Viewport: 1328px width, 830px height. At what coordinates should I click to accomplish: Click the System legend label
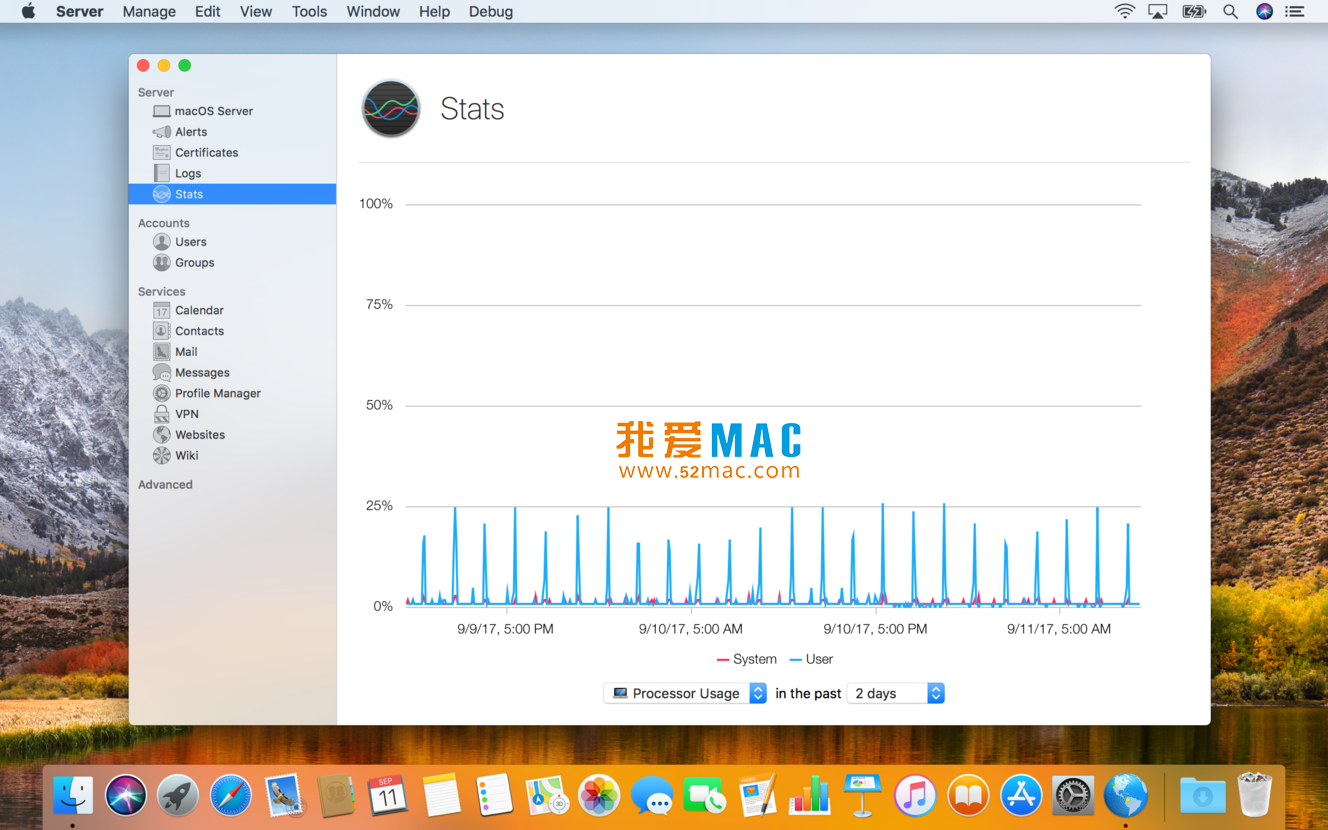754,659
